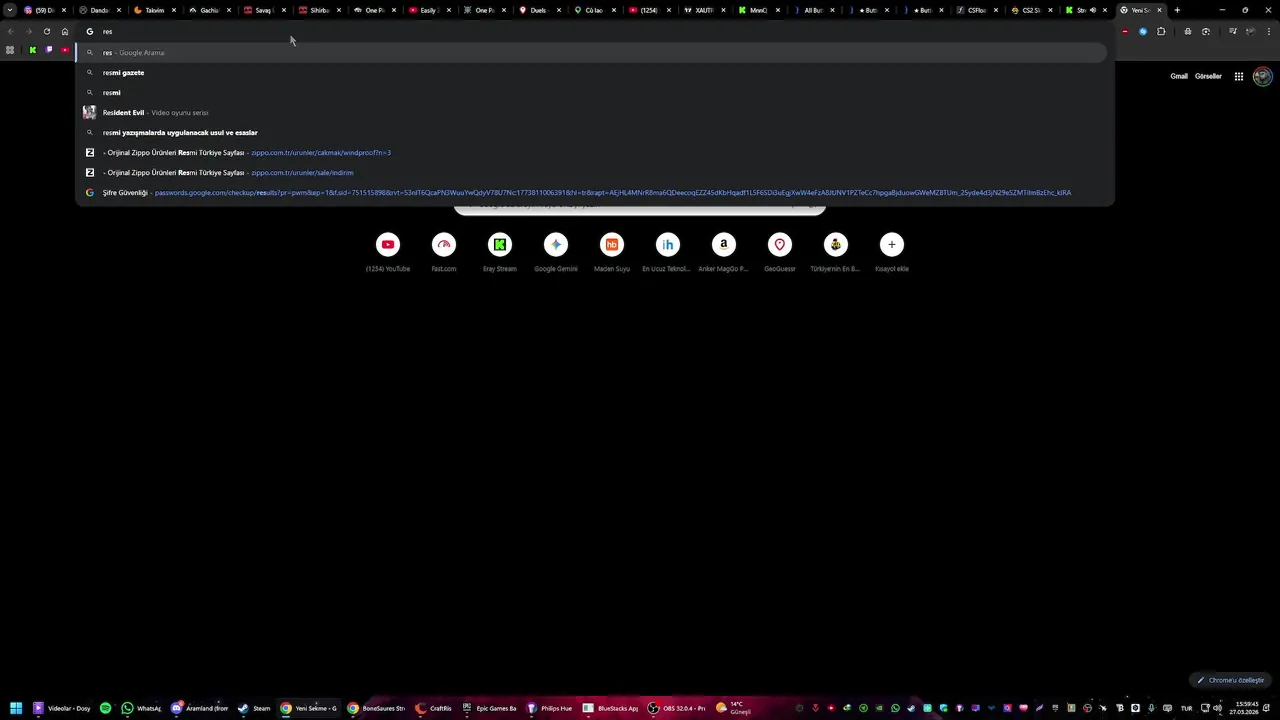Screen dimensions: 1280x720
Task: Open the Şifre Güvenliği passwords suggestion
Action: [x=592, y=192]
